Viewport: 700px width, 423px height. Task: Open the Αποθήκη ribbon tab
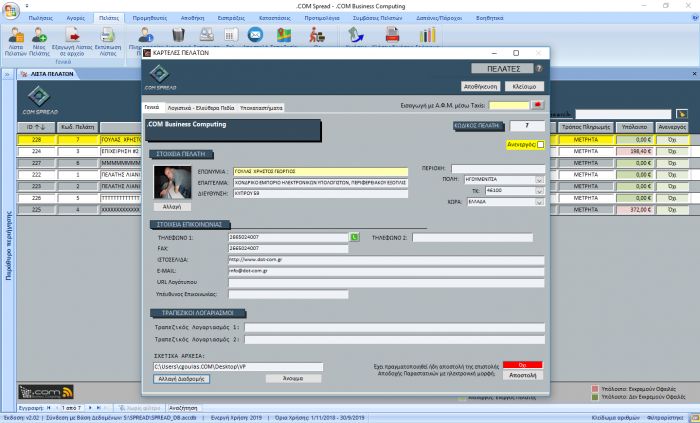192,18
